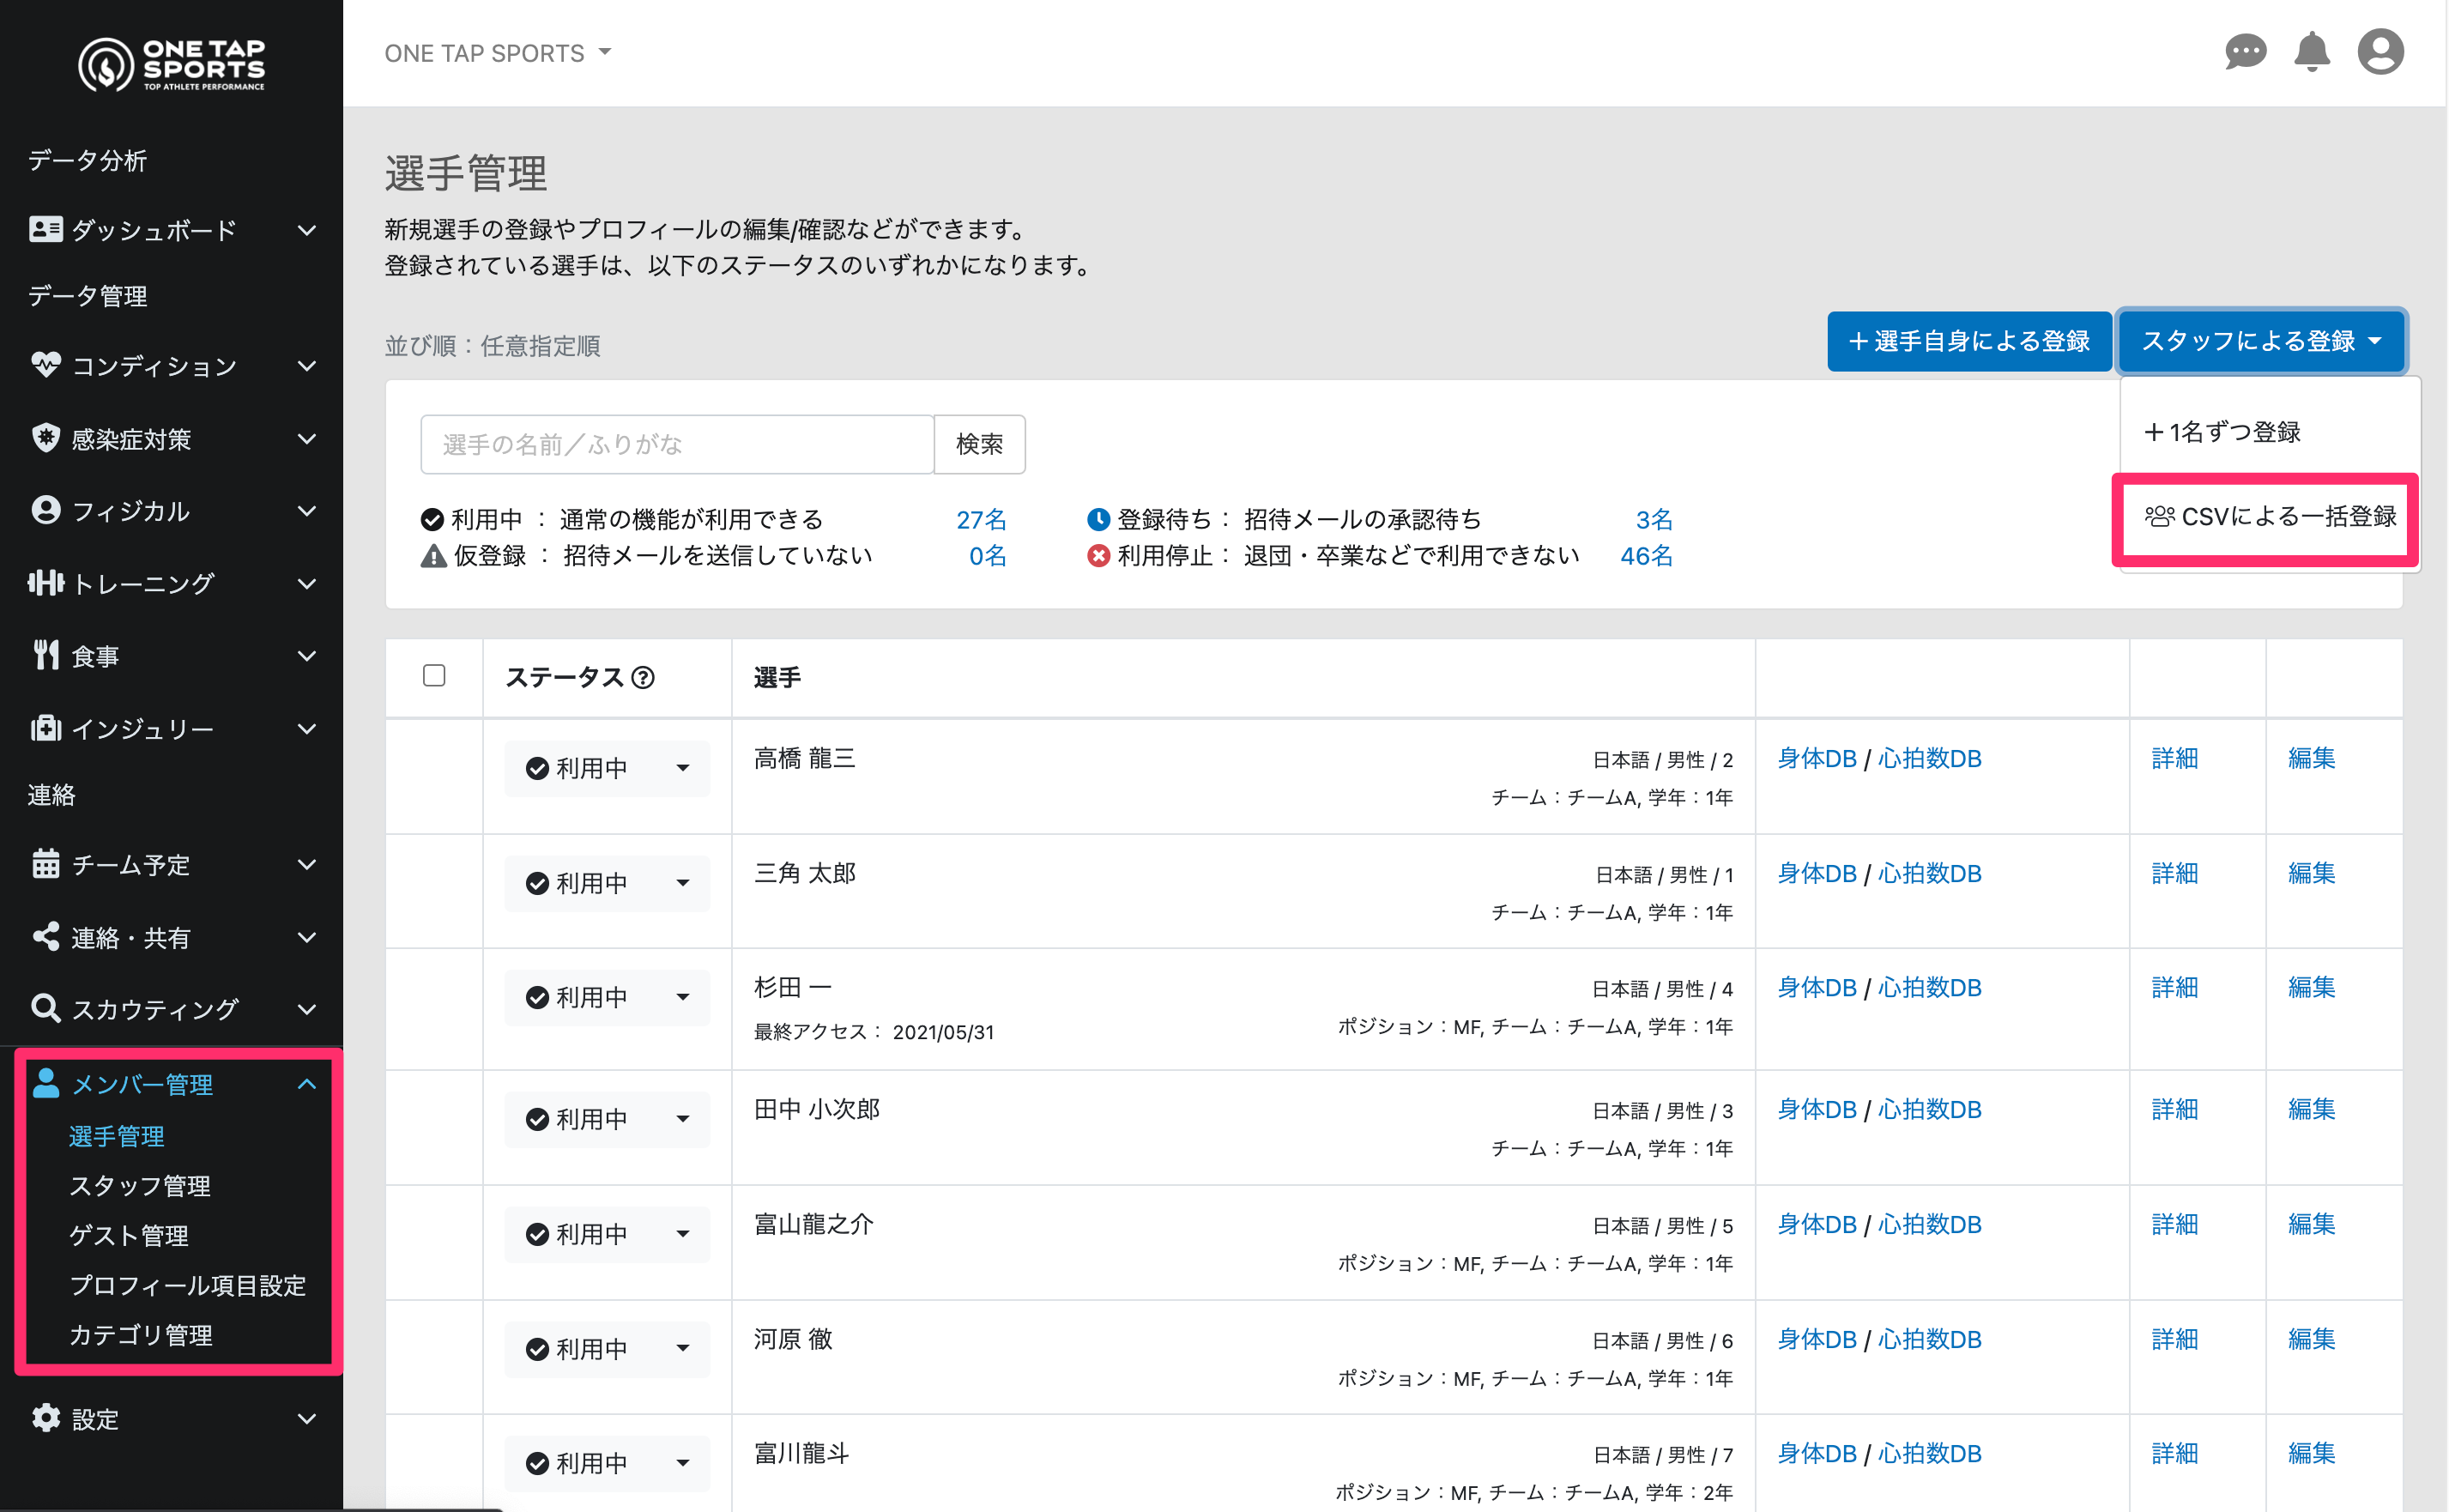
Task: Click the Meal fork-knife icon
Action: (x=46, y=655)
